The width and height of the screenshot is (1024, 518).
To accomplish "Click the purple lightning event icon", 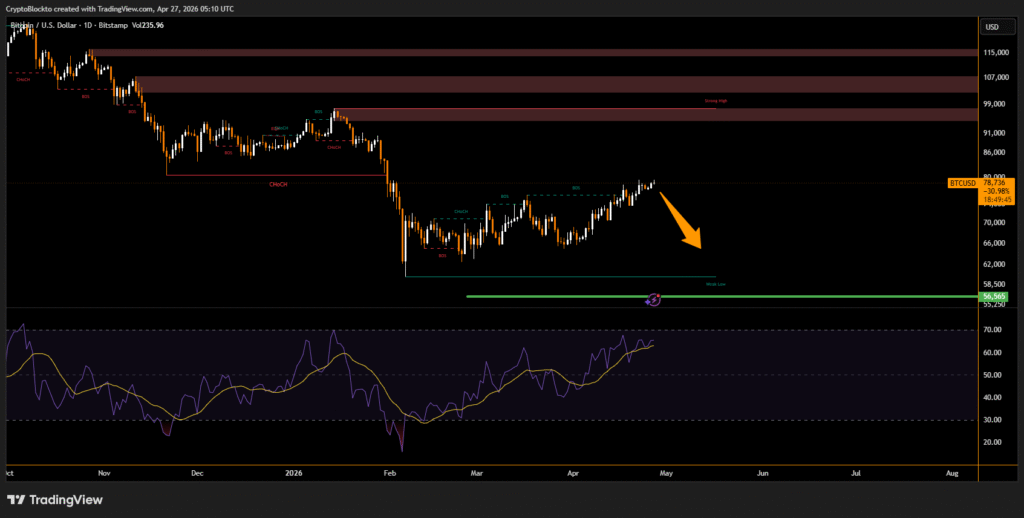I will (654, 298).
